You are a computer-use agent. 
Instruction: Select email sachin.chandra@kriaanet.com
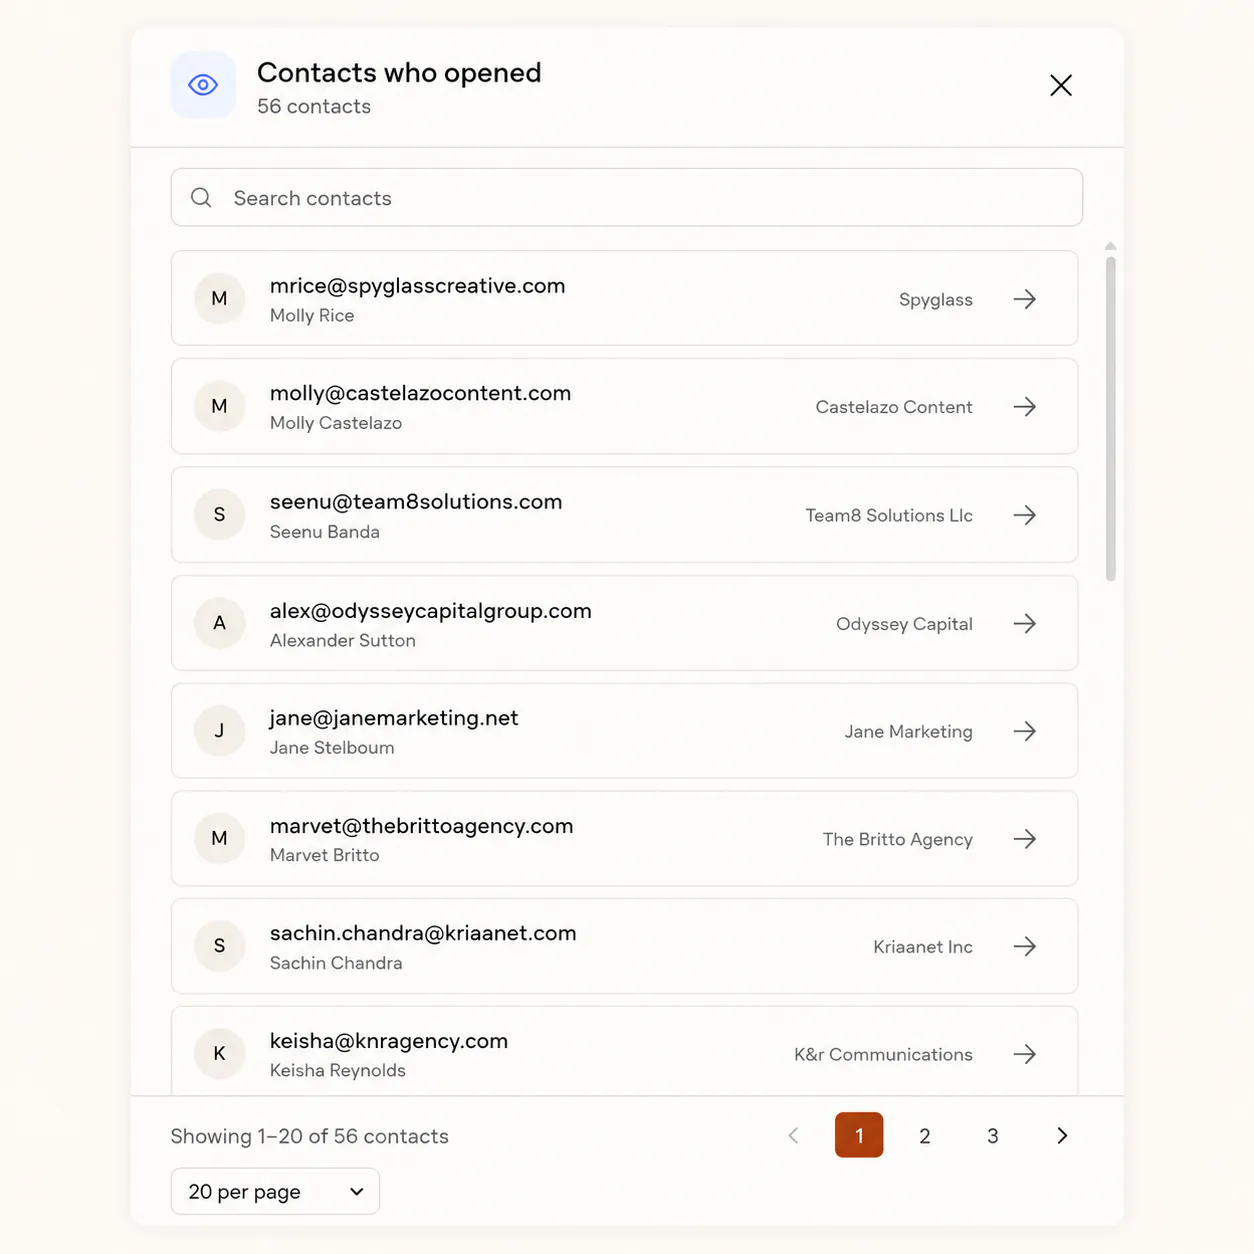point(423,933)
